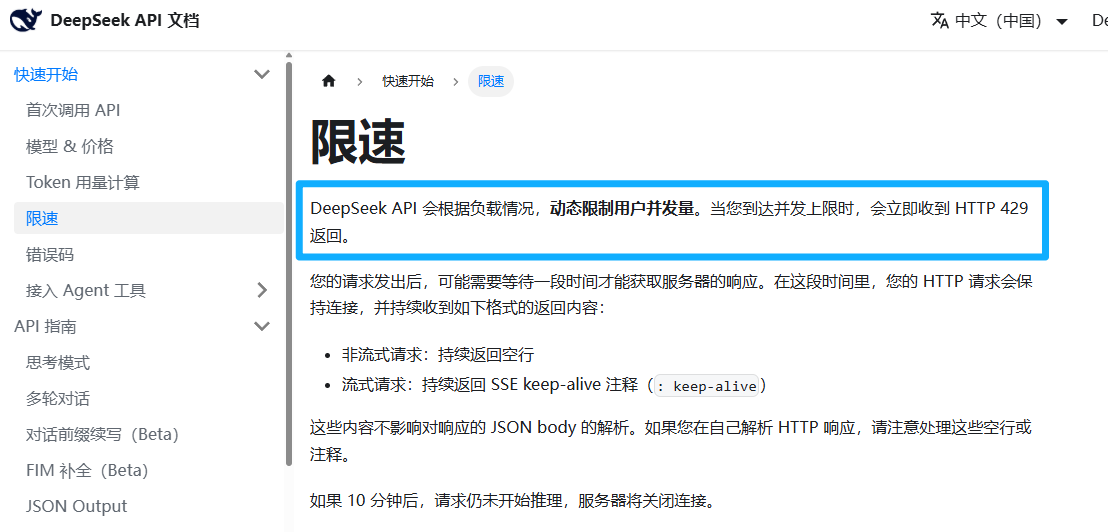The height and width of the screenshot is (532, 1108).
Task: Click the paragraph starting 您的请求发出后
Action: pyautogui.click(x=671, y=295)
